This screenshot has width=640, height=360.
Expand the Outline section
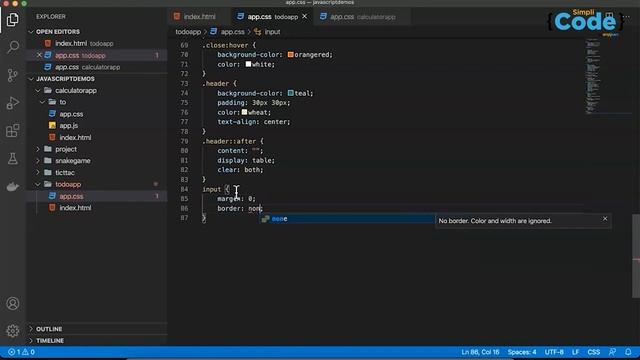click(x=31, y=329)
